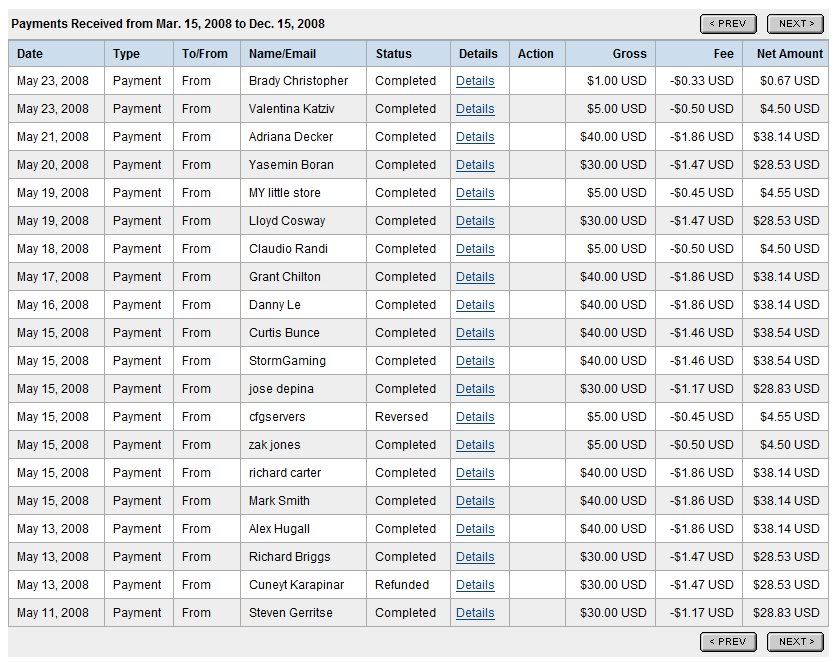
Task: Click the top NEXT button
Action: 794,24
